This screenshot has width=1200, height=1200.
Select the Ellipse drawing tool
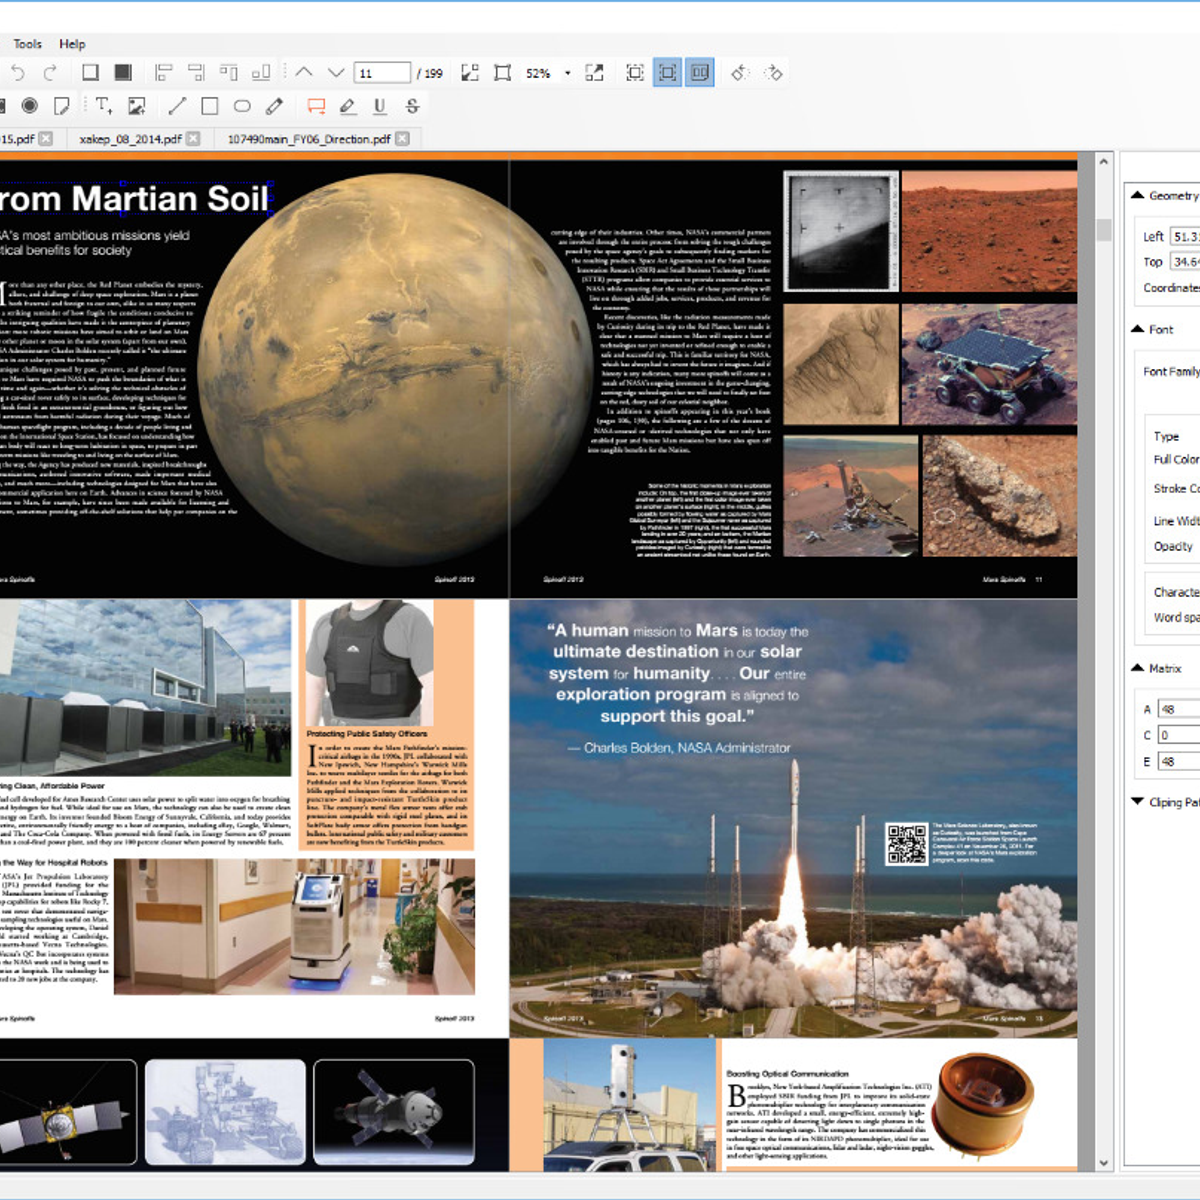243,105
